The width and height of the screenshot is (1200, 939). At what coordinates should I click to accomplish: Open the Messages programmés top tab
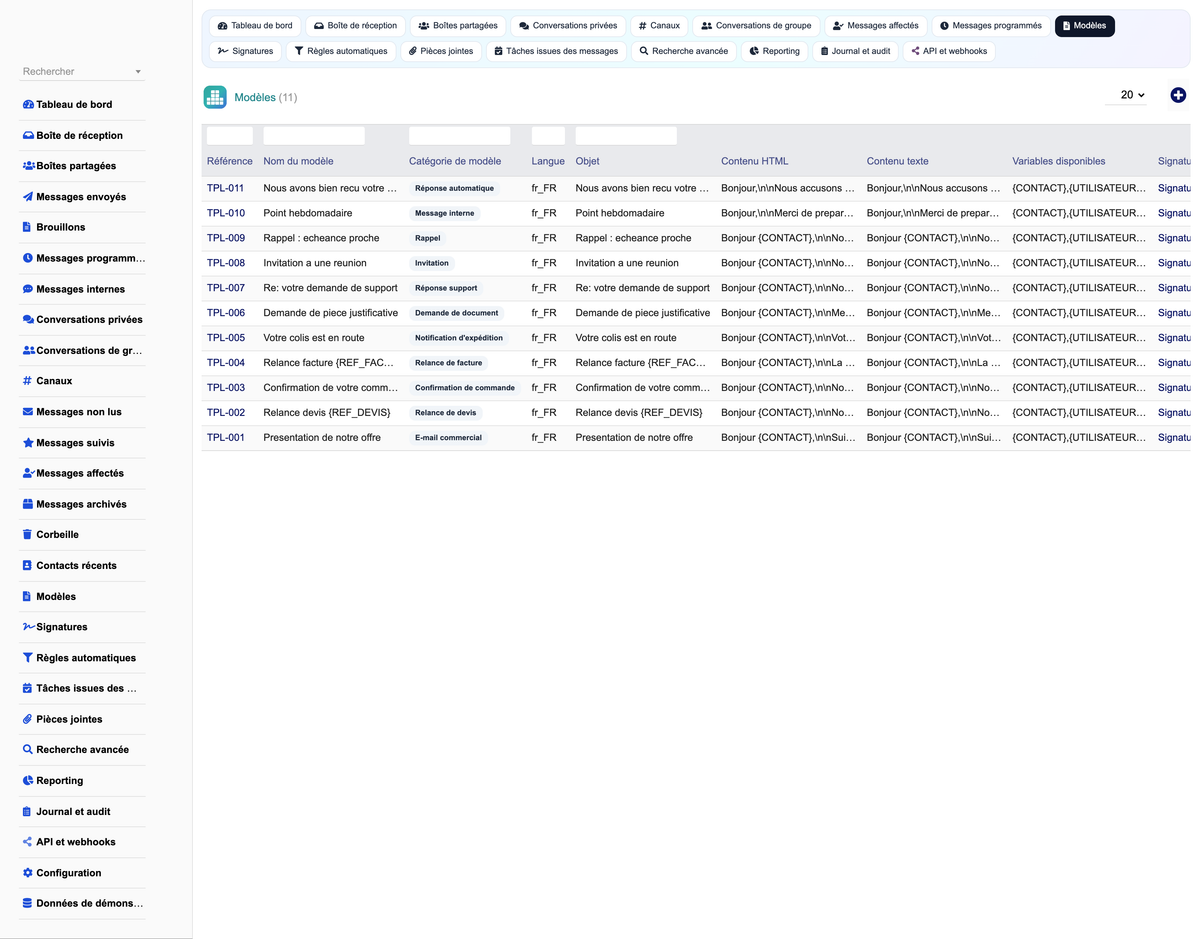pos(991,26)
